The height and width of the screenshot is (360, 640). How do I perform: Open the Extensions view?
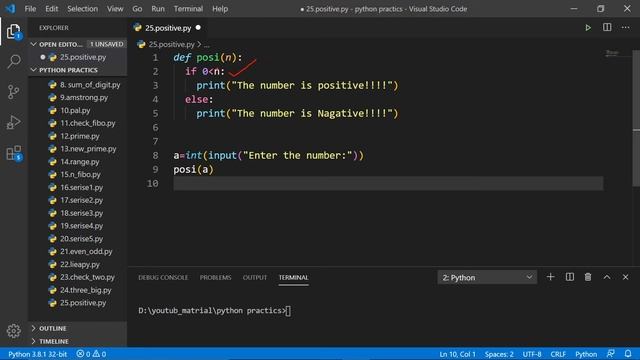pos(13,153)
